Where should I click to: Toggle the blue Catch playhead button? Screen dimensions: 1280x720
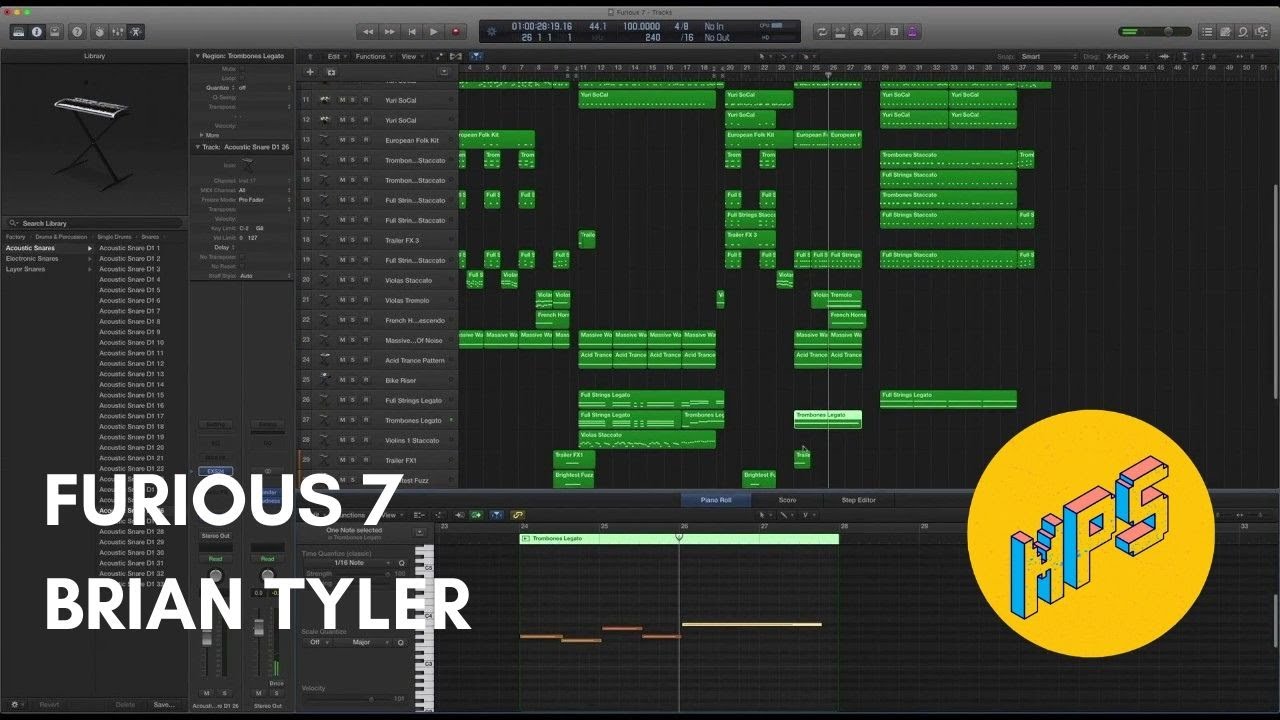[x=476, y=57]
